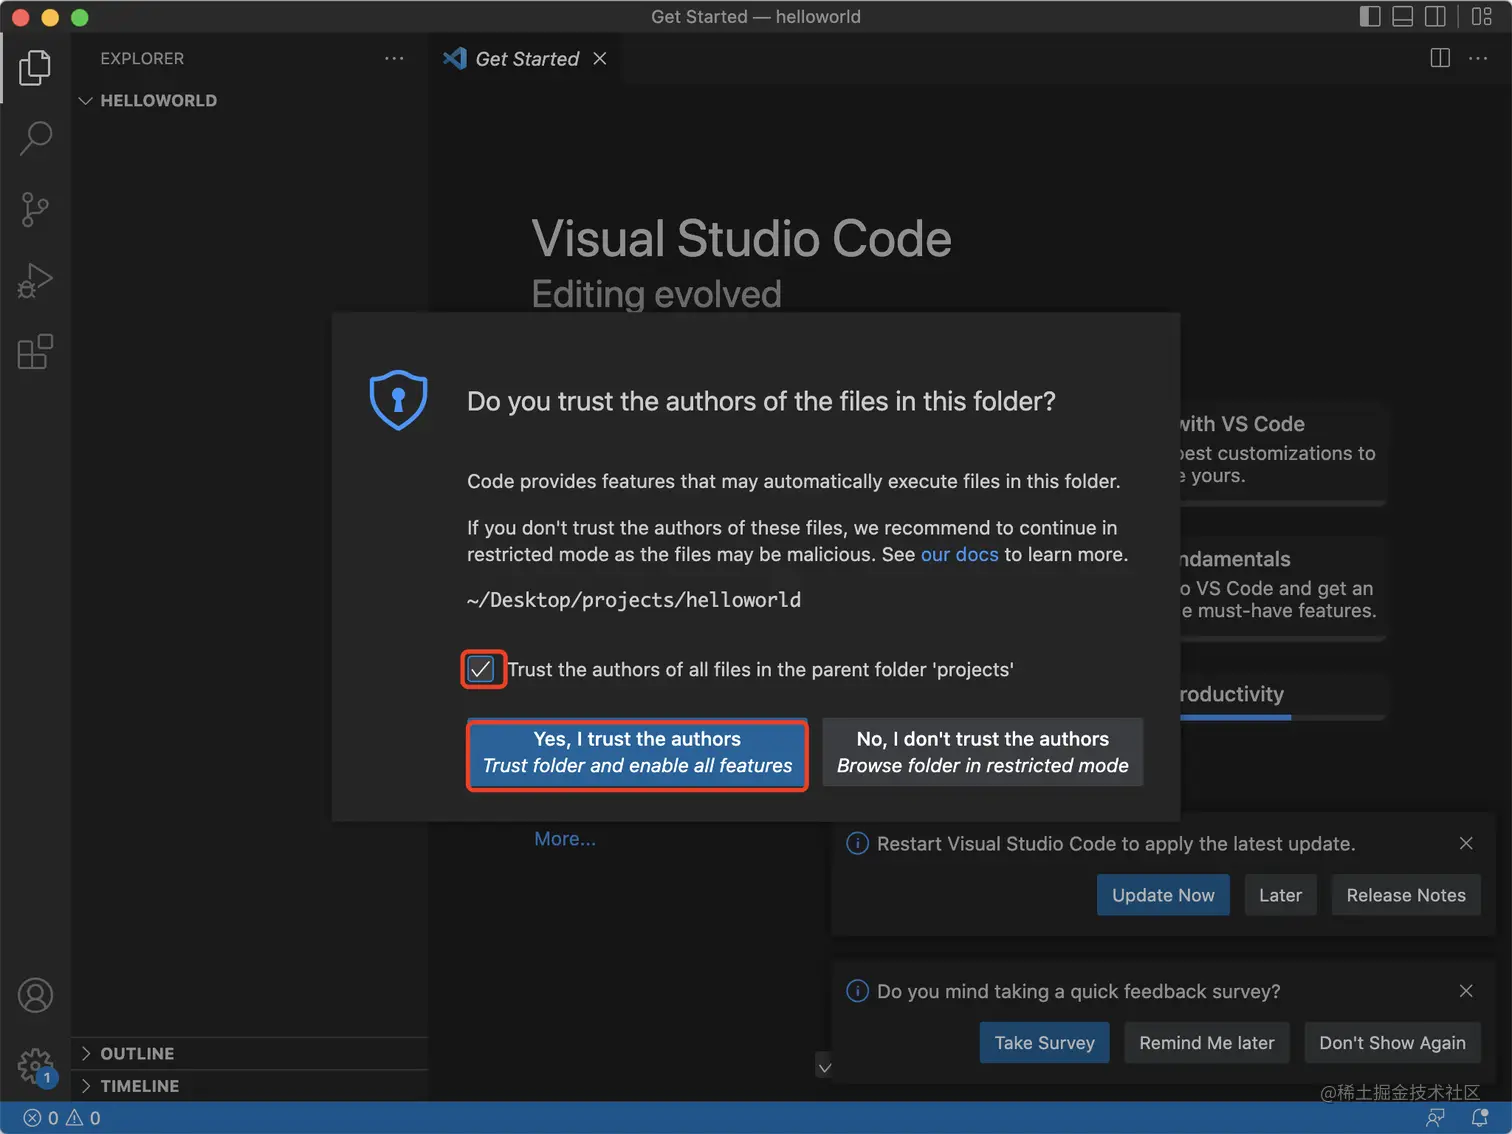Screen dimensions: 1512x1134
Task: Open the Run and Debug view
Action: pos(35,281)
